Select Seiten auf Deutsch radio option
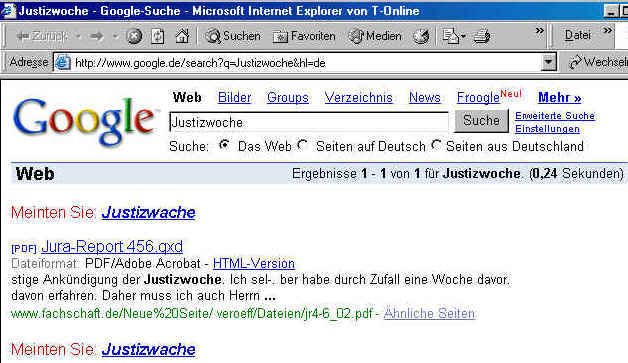The image size is (628, 363). coord(303,145)
